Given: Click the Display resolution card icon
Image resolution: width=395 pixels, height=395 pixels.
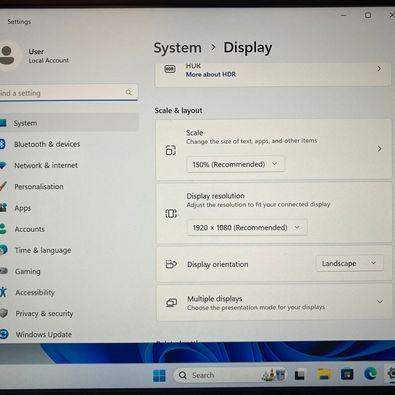Looking at the screenshot, I should 171,214.
